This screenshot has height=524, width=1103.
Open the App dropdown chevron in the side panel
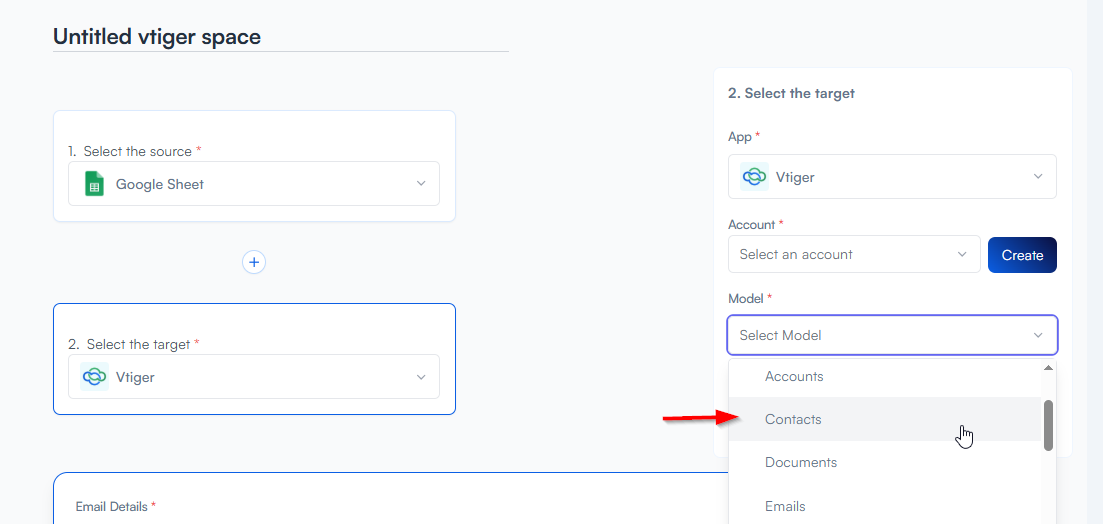tap(1038, 177)
